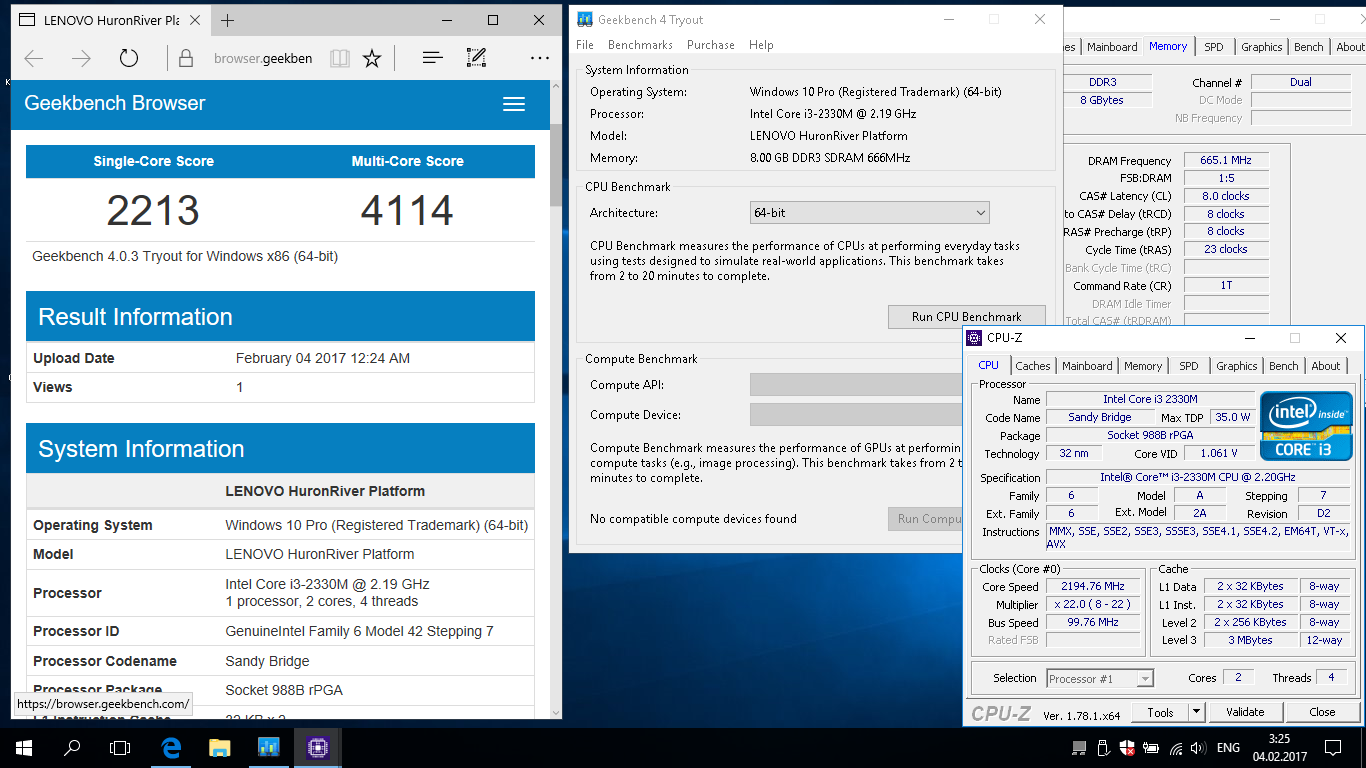This screenshot has height=768, width=1366.
Task: Add page to favorites star icon
Action: tap(372, 59)
